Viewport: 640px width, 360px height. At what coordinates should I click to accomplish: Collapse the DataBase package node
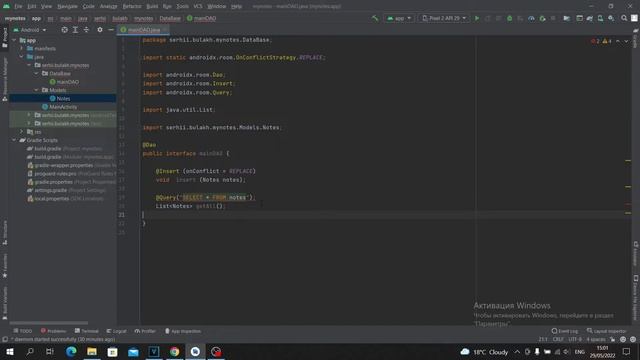[x=37, y=73]
